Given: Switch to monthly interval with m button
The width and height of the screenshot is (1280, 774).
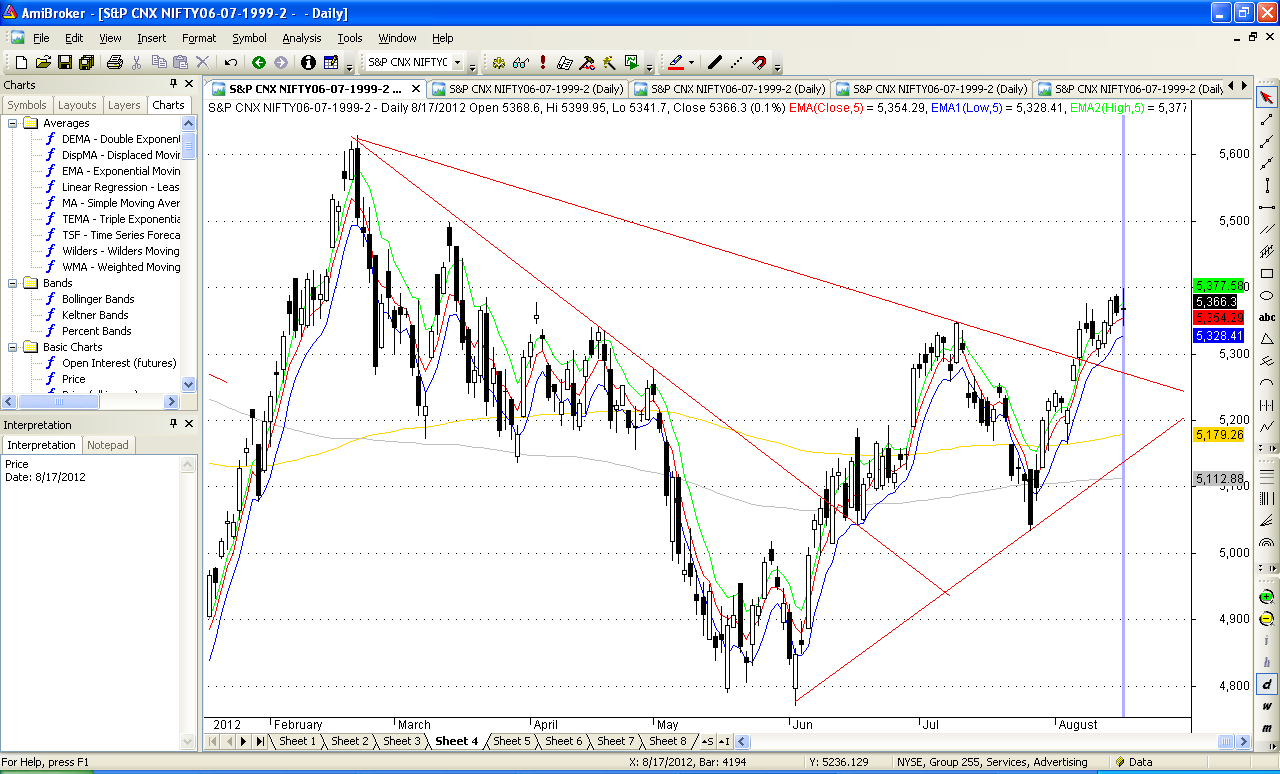Looking at the screenshot, I should point(1267,728).
